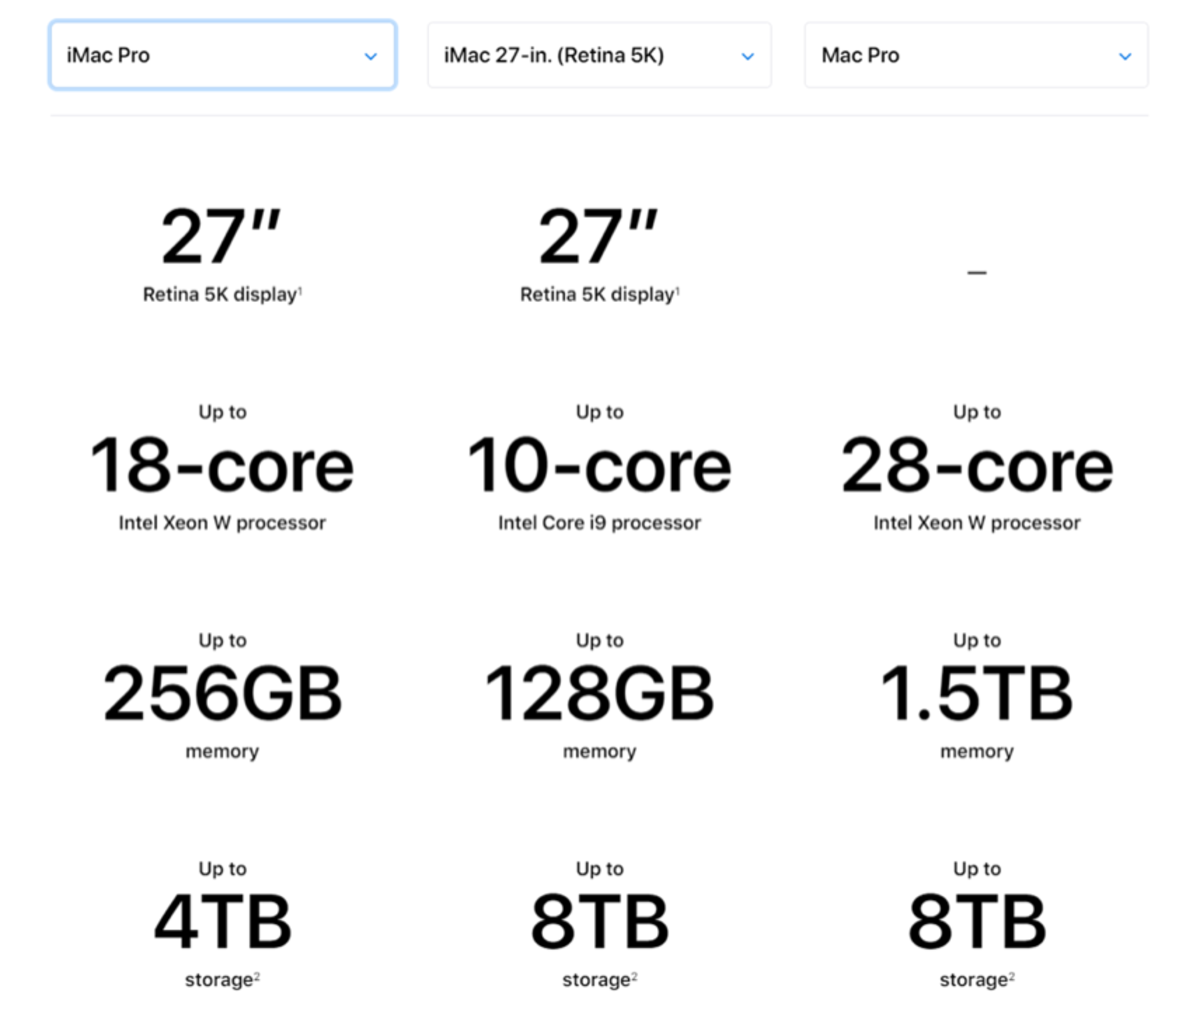Click the 4TB storage value
This screenshot has width=1200, height=1021.
(x=222, y=922)
